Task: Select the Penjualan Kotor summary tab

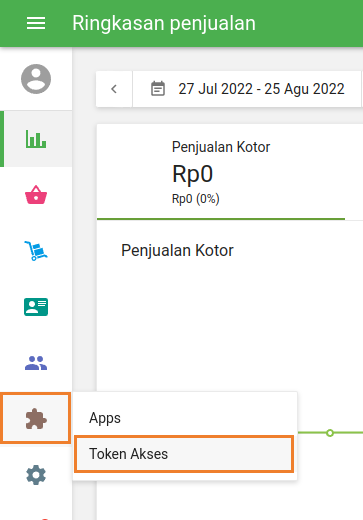Action: click(x=221, y=172)
